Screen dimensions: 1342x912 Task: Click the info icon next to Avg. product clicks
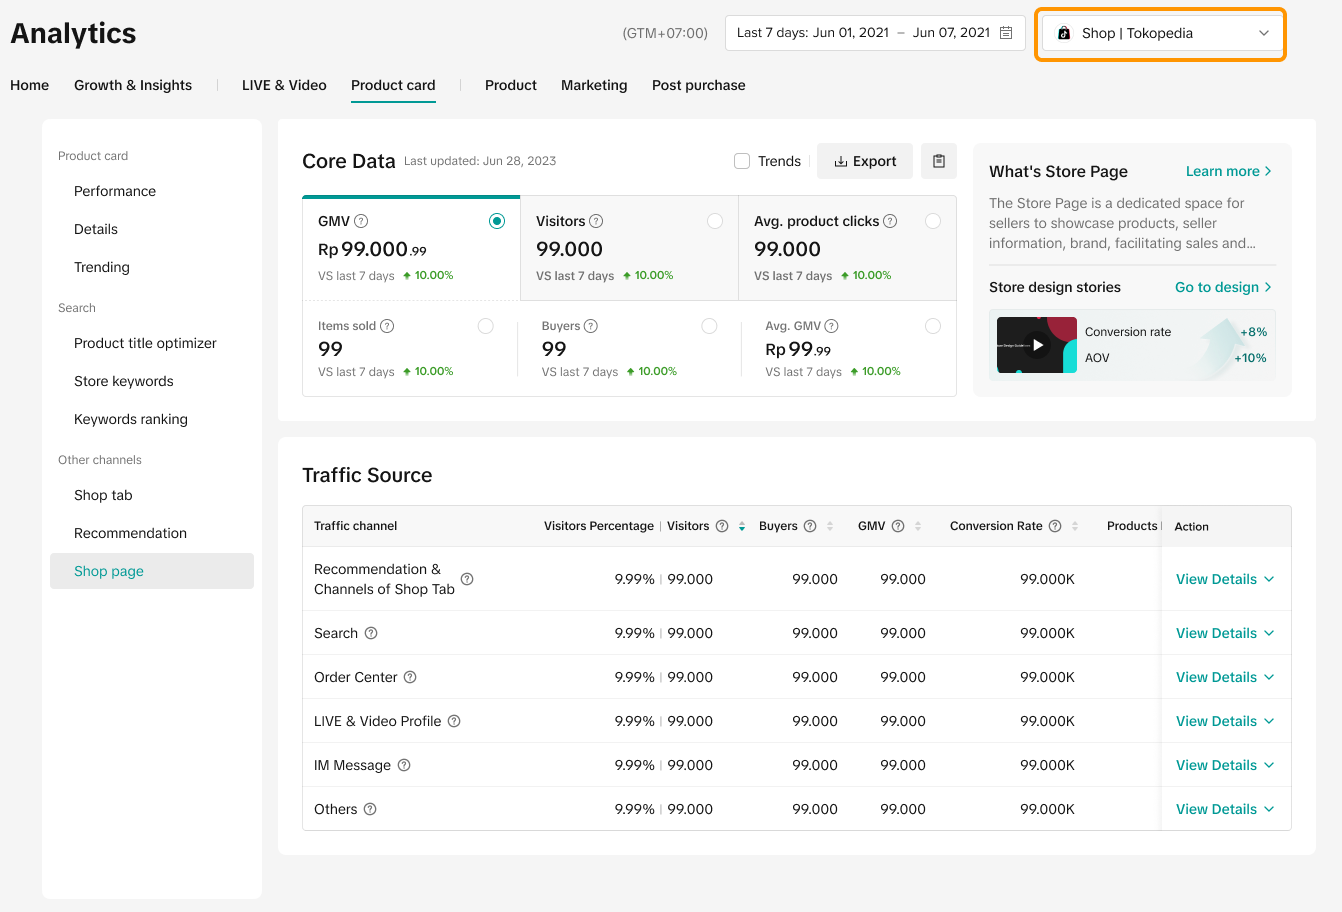point(890,221)
